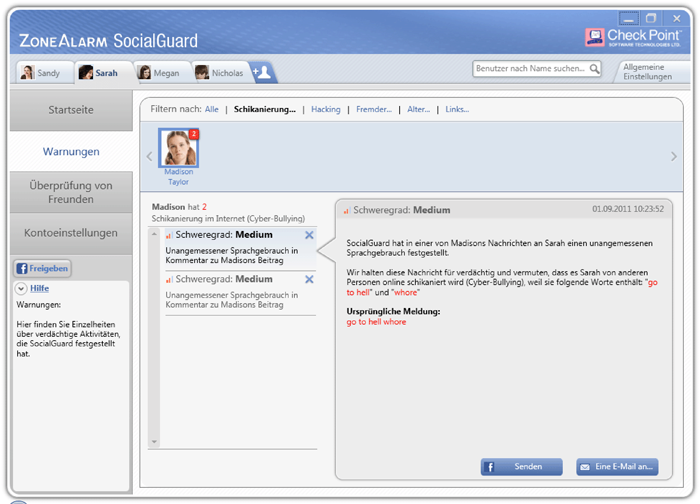Click the add user icon tab
Viewport: 700px width, 504px height.
click(x=263, y=72)
